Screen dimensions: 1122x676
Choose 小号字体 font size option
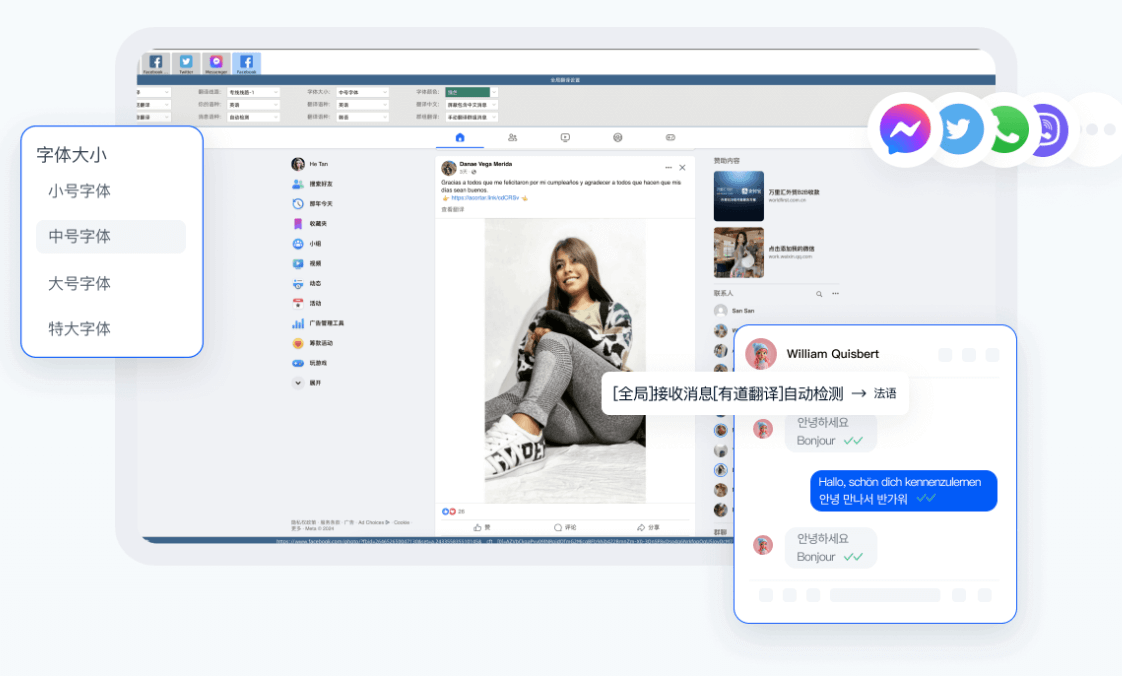pos(80,191)
